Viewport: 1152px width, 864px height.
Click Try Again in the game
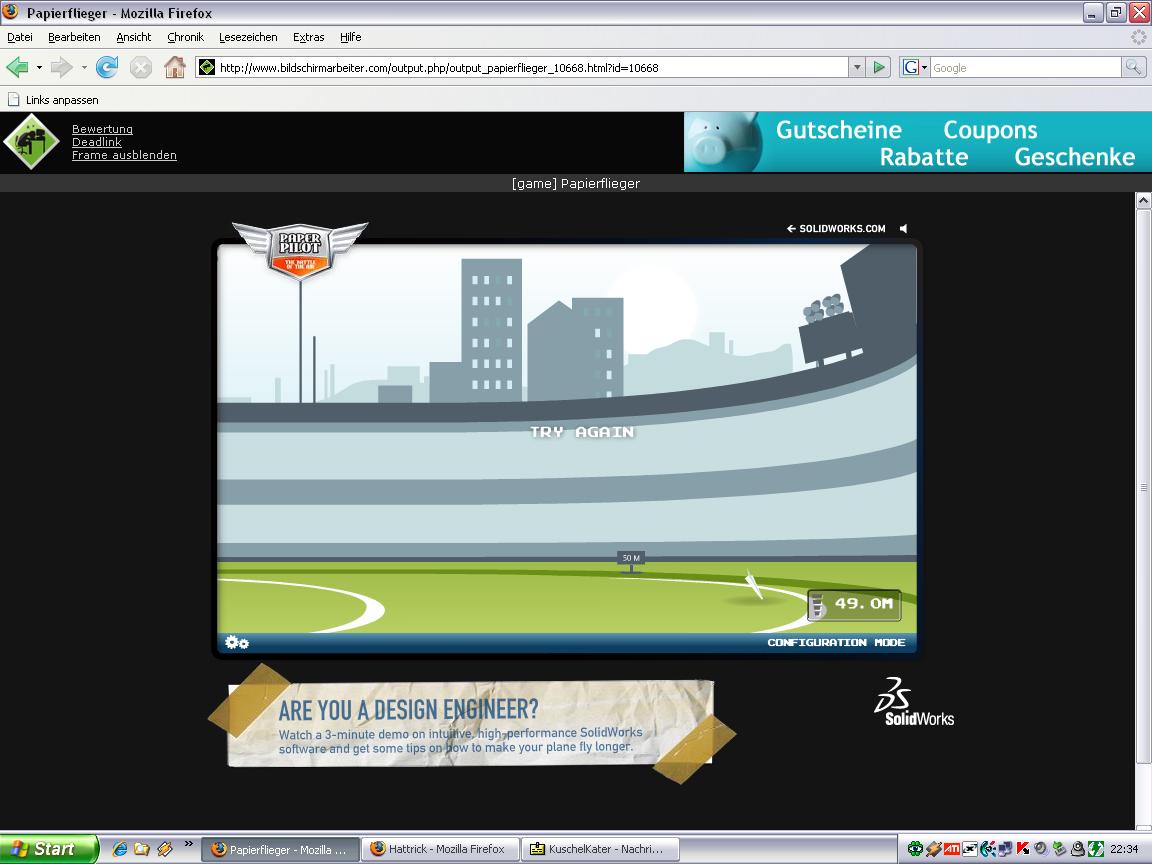[x=582, y=432]
